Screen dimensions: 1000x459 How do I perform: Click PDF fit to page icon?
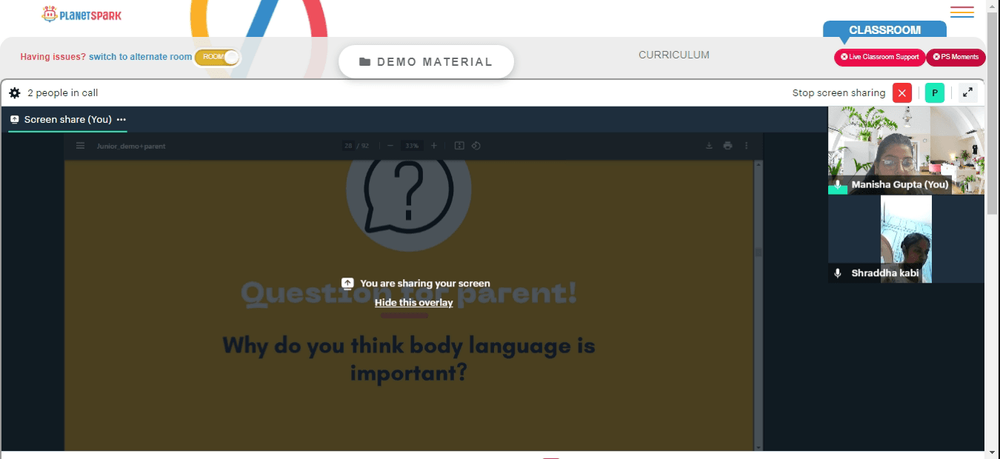459,146
